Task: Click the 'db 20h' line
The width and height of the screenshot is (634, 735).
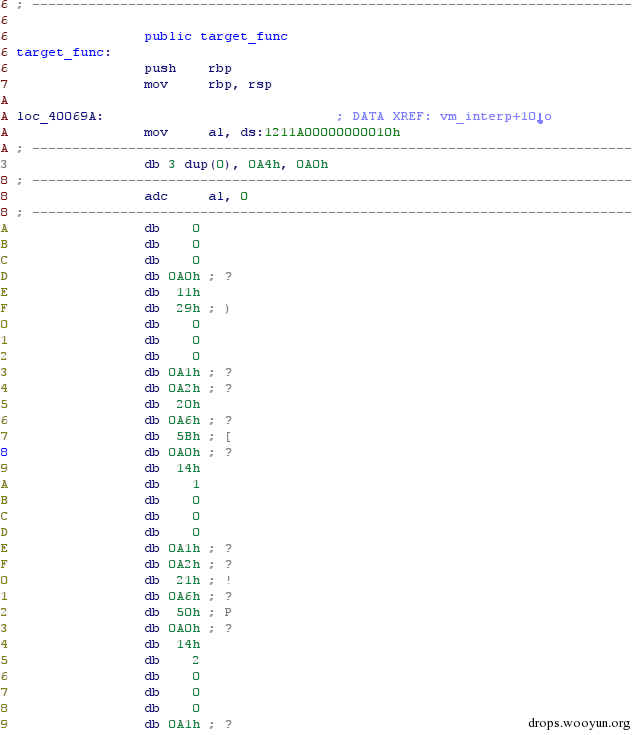Action: pyautogui.click(x=172, y=405)
